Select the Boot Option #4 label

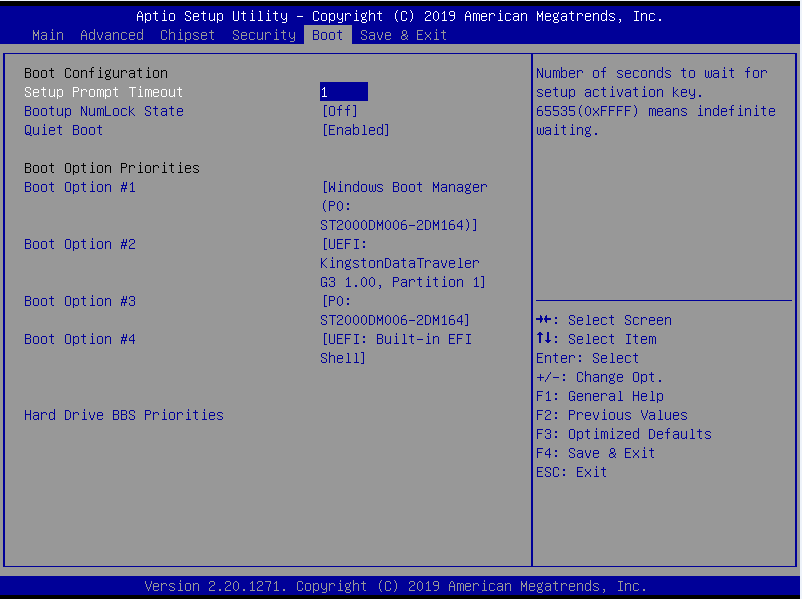(79, 339)
